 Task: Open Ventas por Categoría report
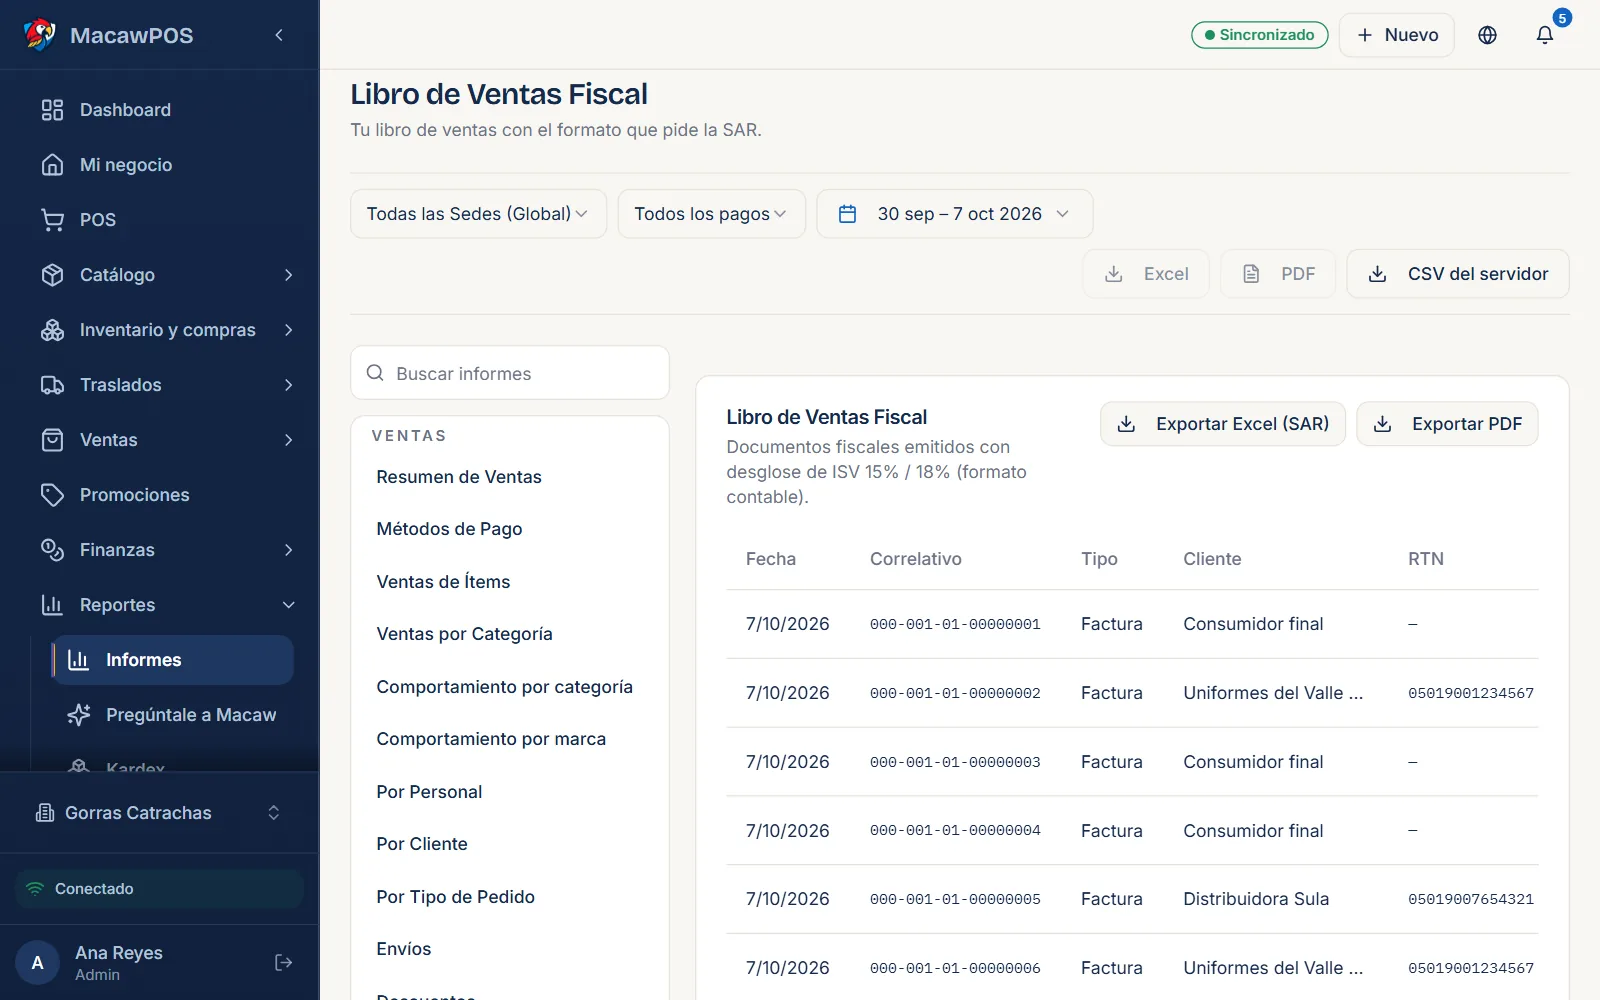464,634
